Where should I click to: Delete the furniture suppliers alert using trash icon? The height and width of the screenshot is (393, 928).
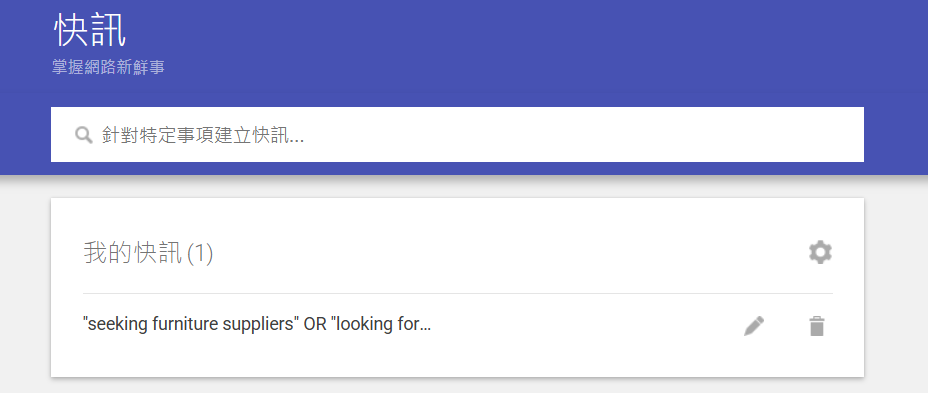pyautogui.click(x=817, y=326)
